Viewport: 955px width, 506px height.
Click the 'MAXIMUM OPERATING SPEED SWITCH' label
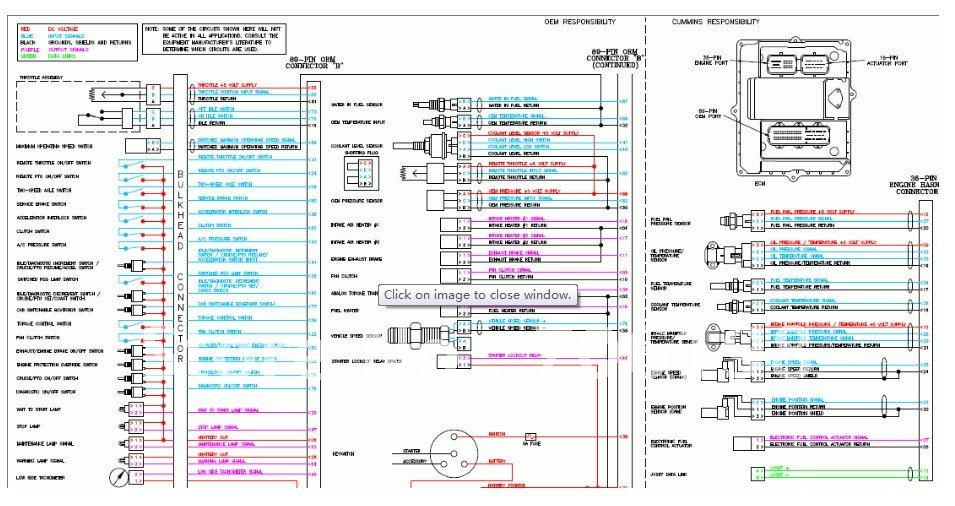click(54, 146)
